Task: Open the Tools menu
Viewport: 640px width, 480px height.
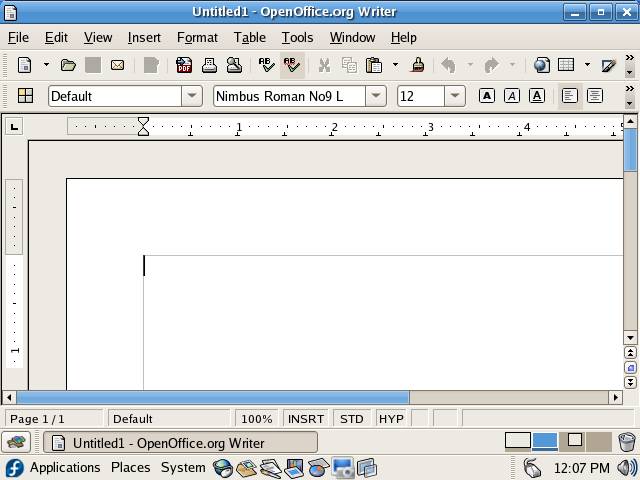Action: pos(297,37)
